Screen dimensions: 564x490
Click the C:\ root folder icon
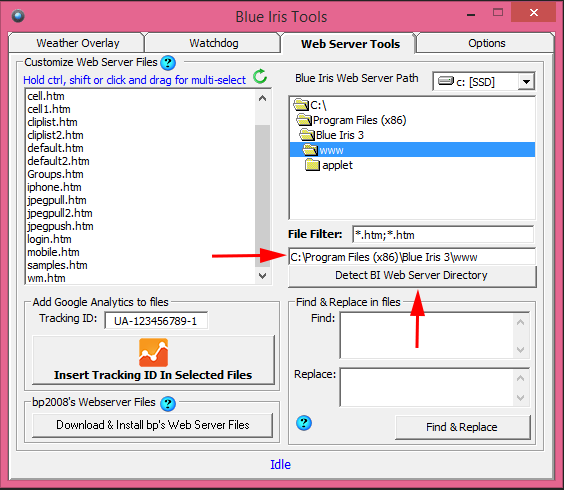point(301,105)
